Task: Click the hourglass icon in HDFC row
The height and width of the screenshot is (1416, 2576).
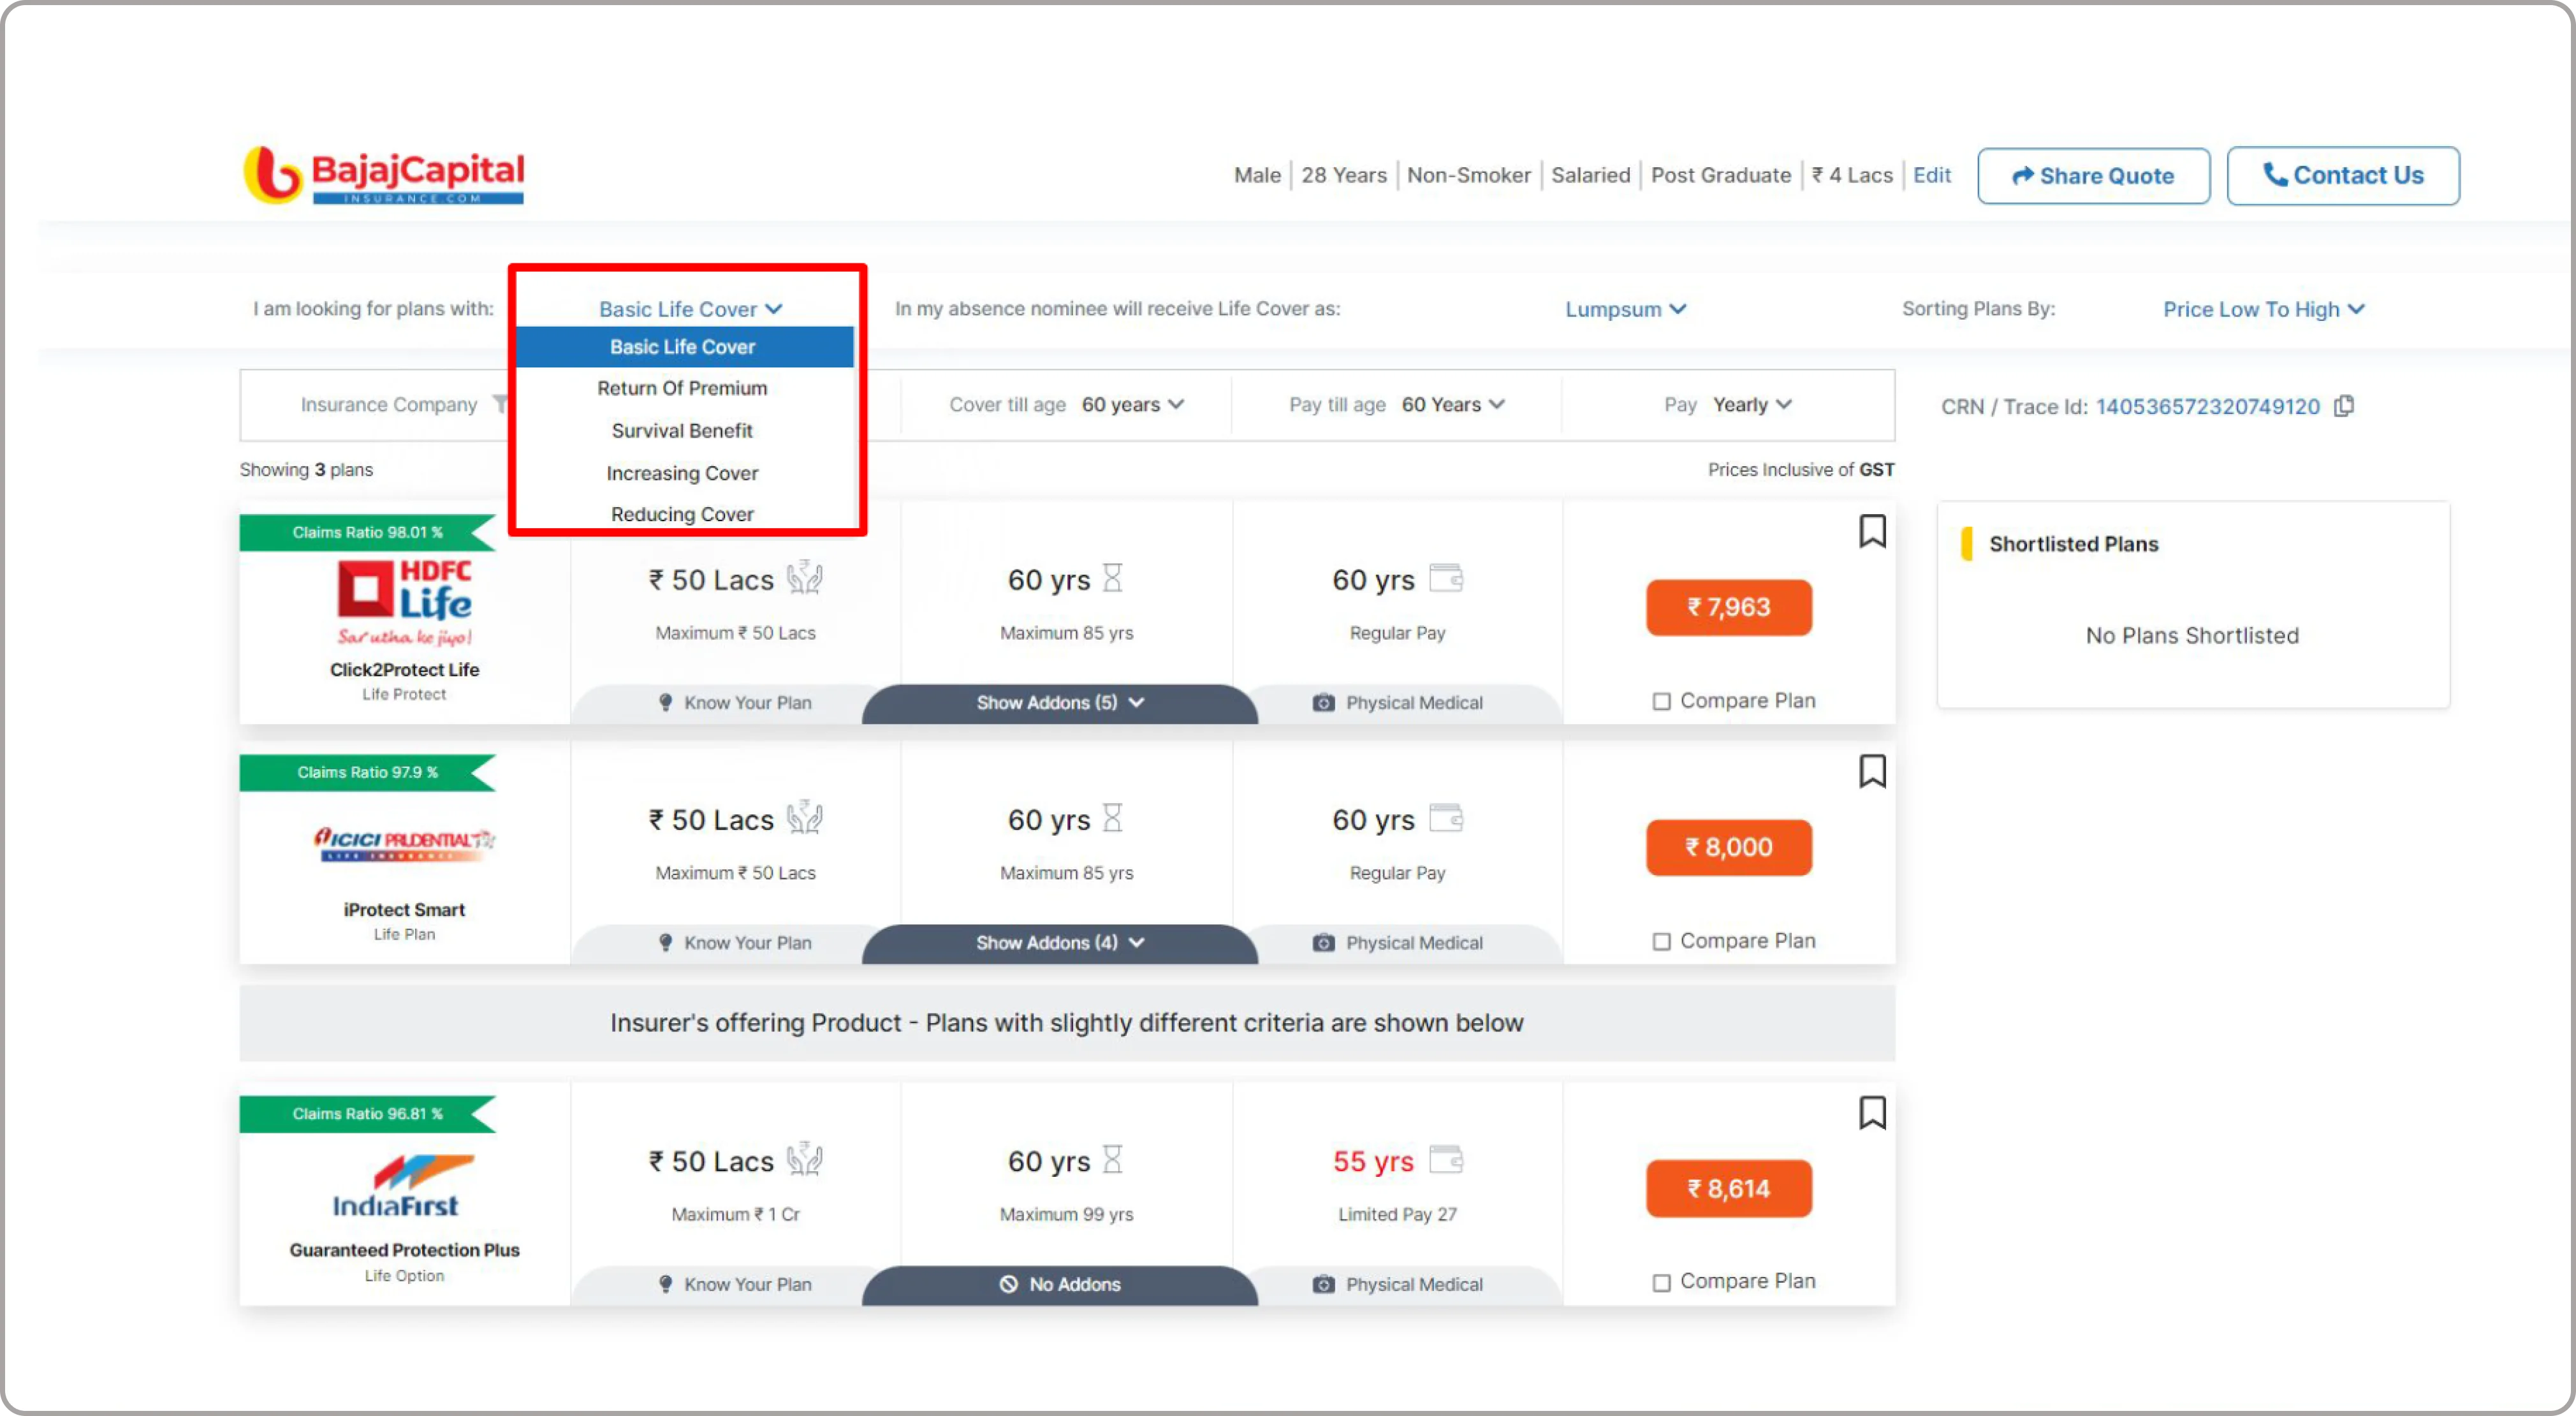Action: 1112,578
